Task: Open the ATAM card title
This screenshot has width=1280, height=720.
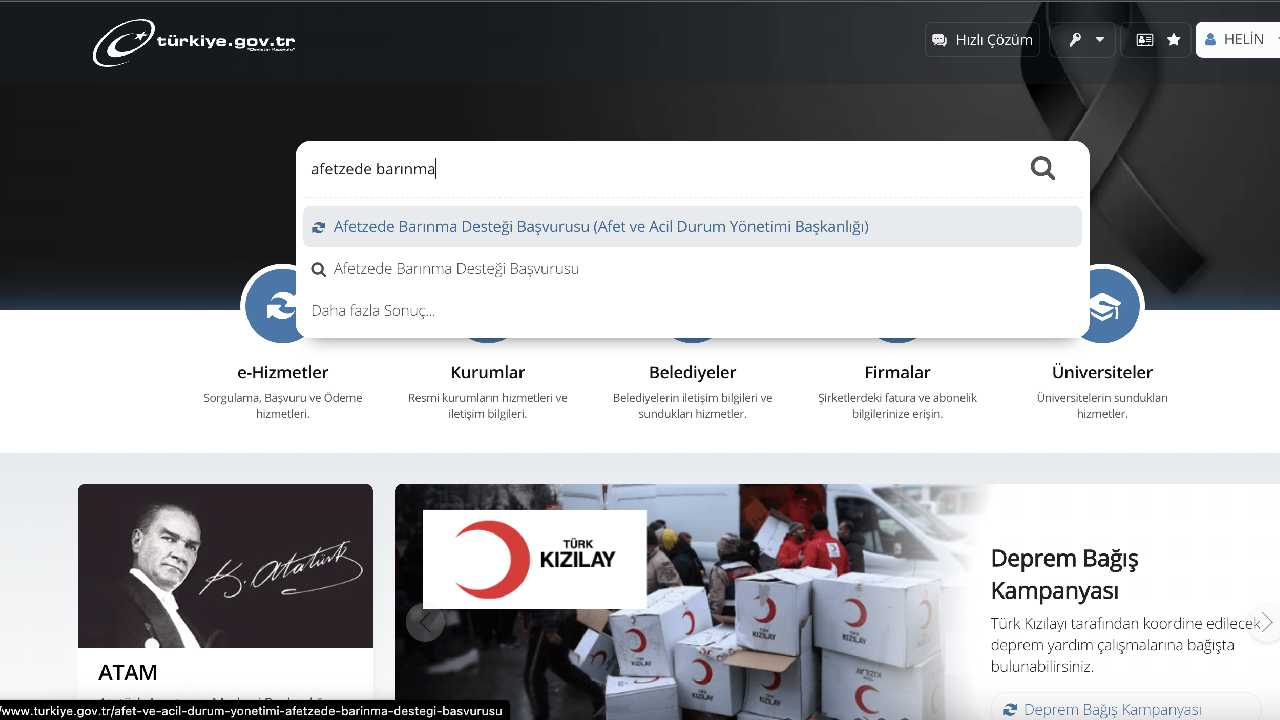Action: (128, 672)
